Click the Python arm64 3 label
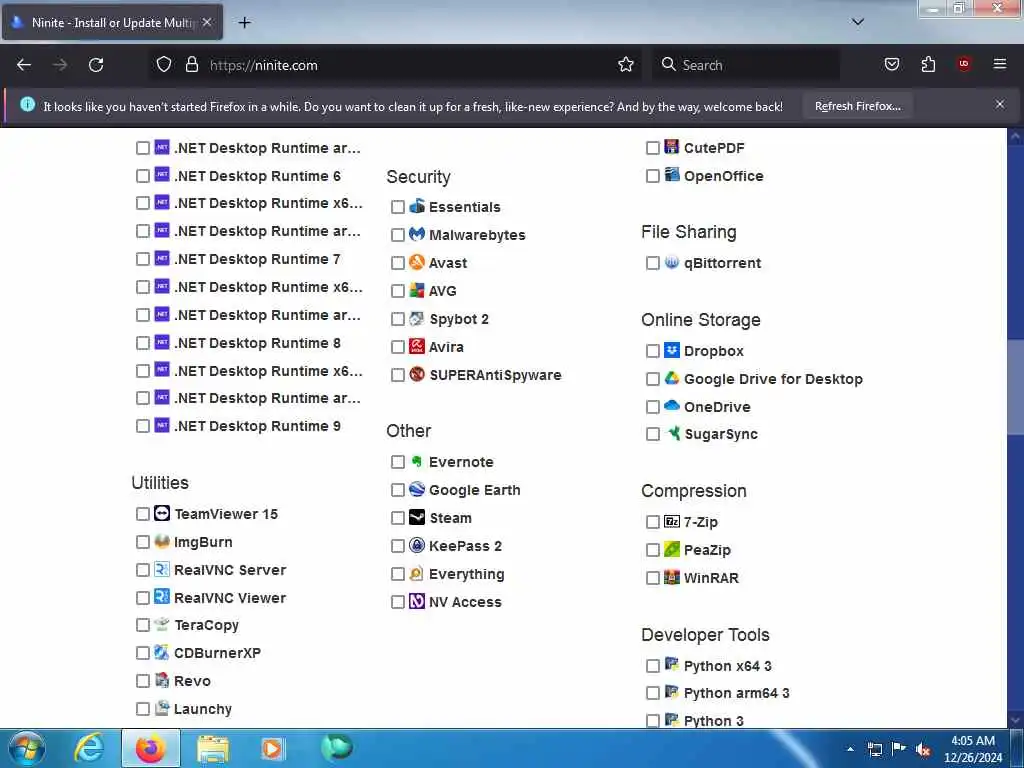Image resolution: width=1024 pixels, height=768 pixels. point(737,693)
